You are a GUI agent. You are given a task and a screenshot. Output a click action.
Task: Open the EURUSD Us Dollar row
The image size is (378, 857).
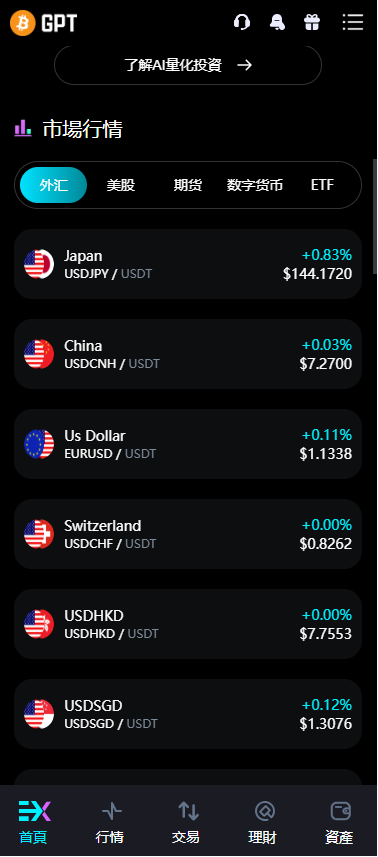pos(188,444)
